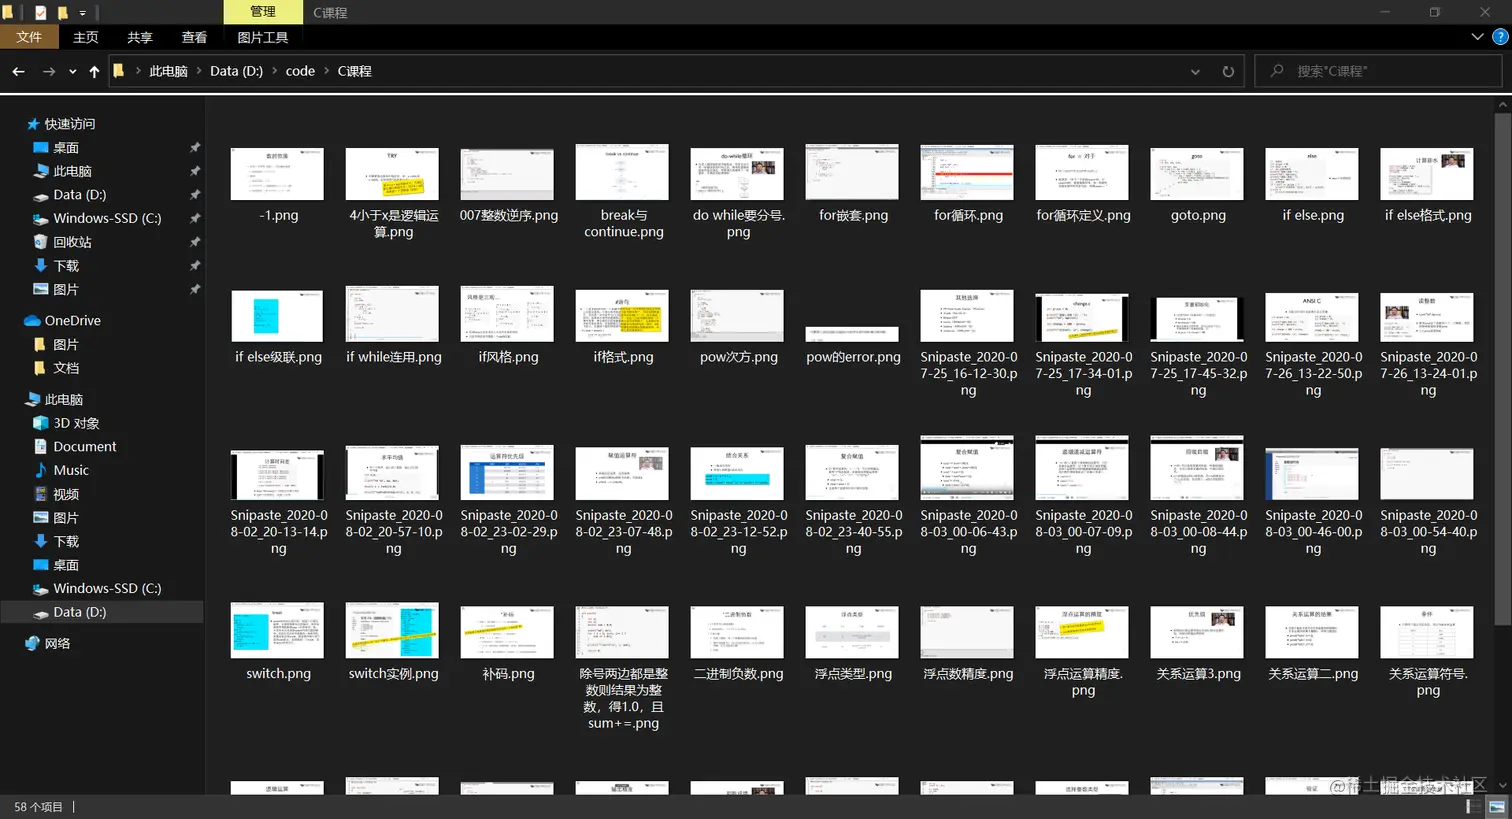Image resolution: width=1512 pixels, height=819 pixels.
Task: Select the 管理 contextual tab
Action: pos(263,12)
